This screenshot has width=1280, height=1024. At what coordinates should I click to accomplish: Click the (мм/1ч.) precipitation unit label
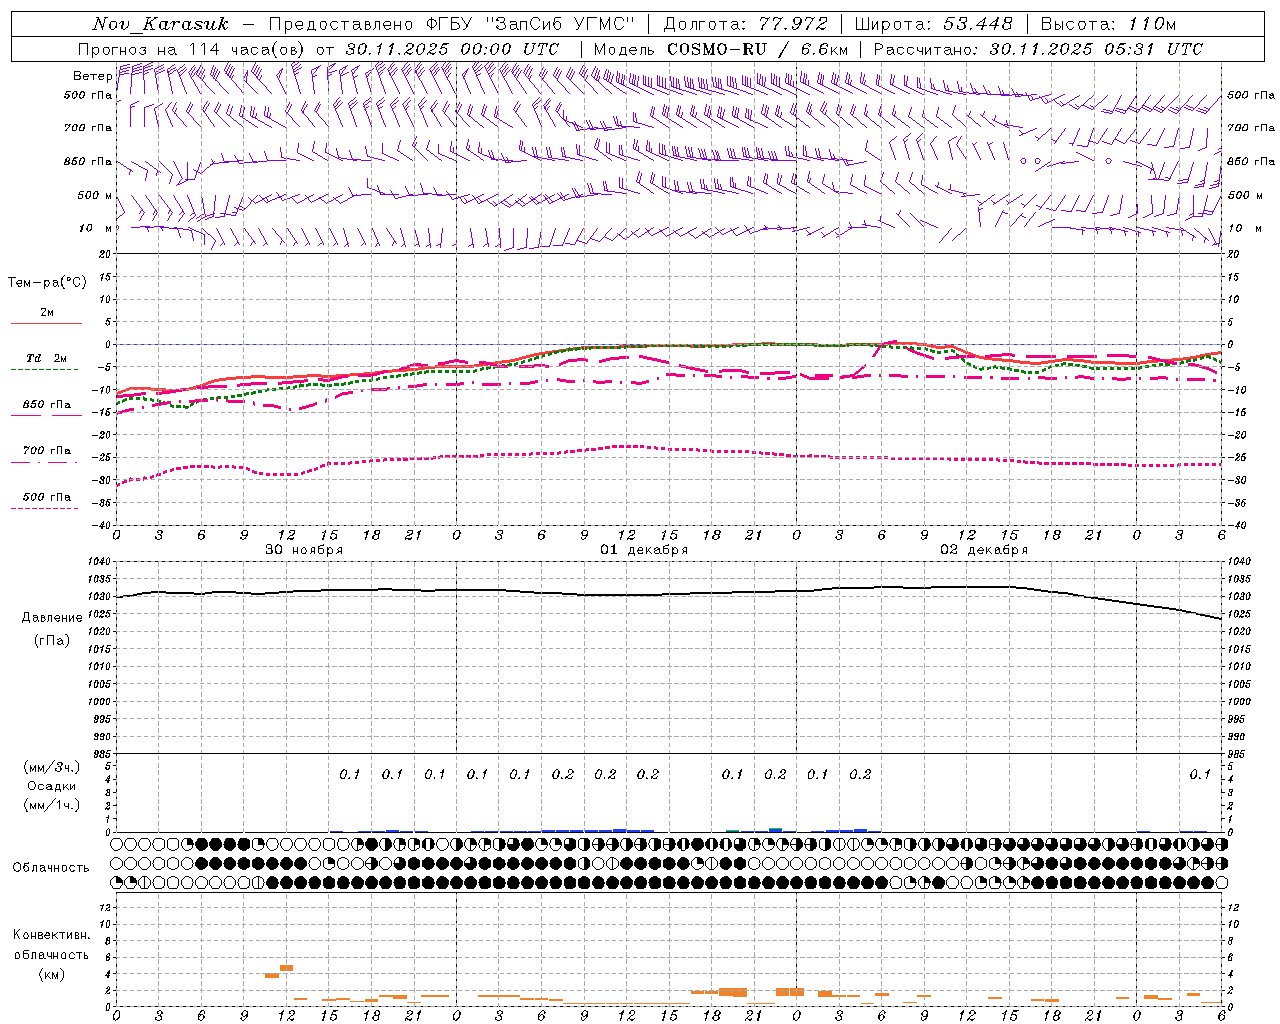coord(52,805)
